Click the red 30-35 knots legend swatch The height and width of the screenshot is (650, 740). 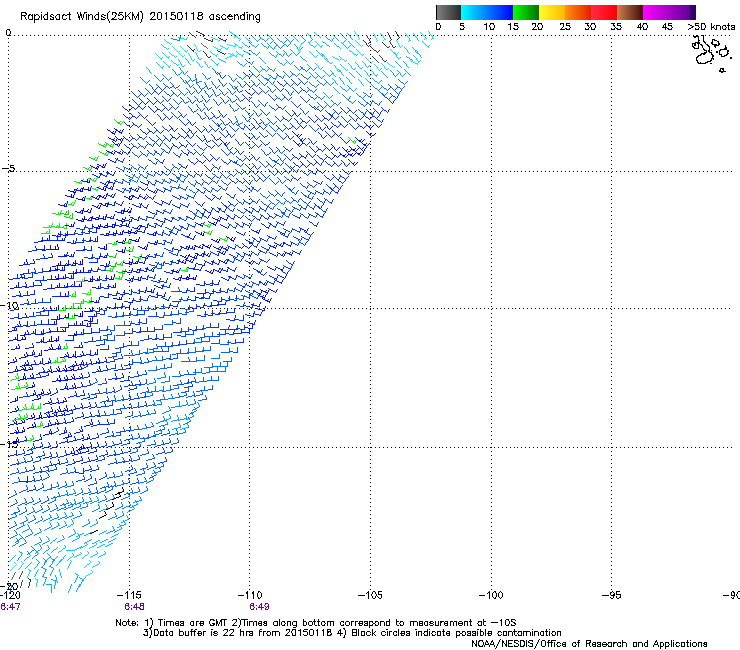click(604, 12)
